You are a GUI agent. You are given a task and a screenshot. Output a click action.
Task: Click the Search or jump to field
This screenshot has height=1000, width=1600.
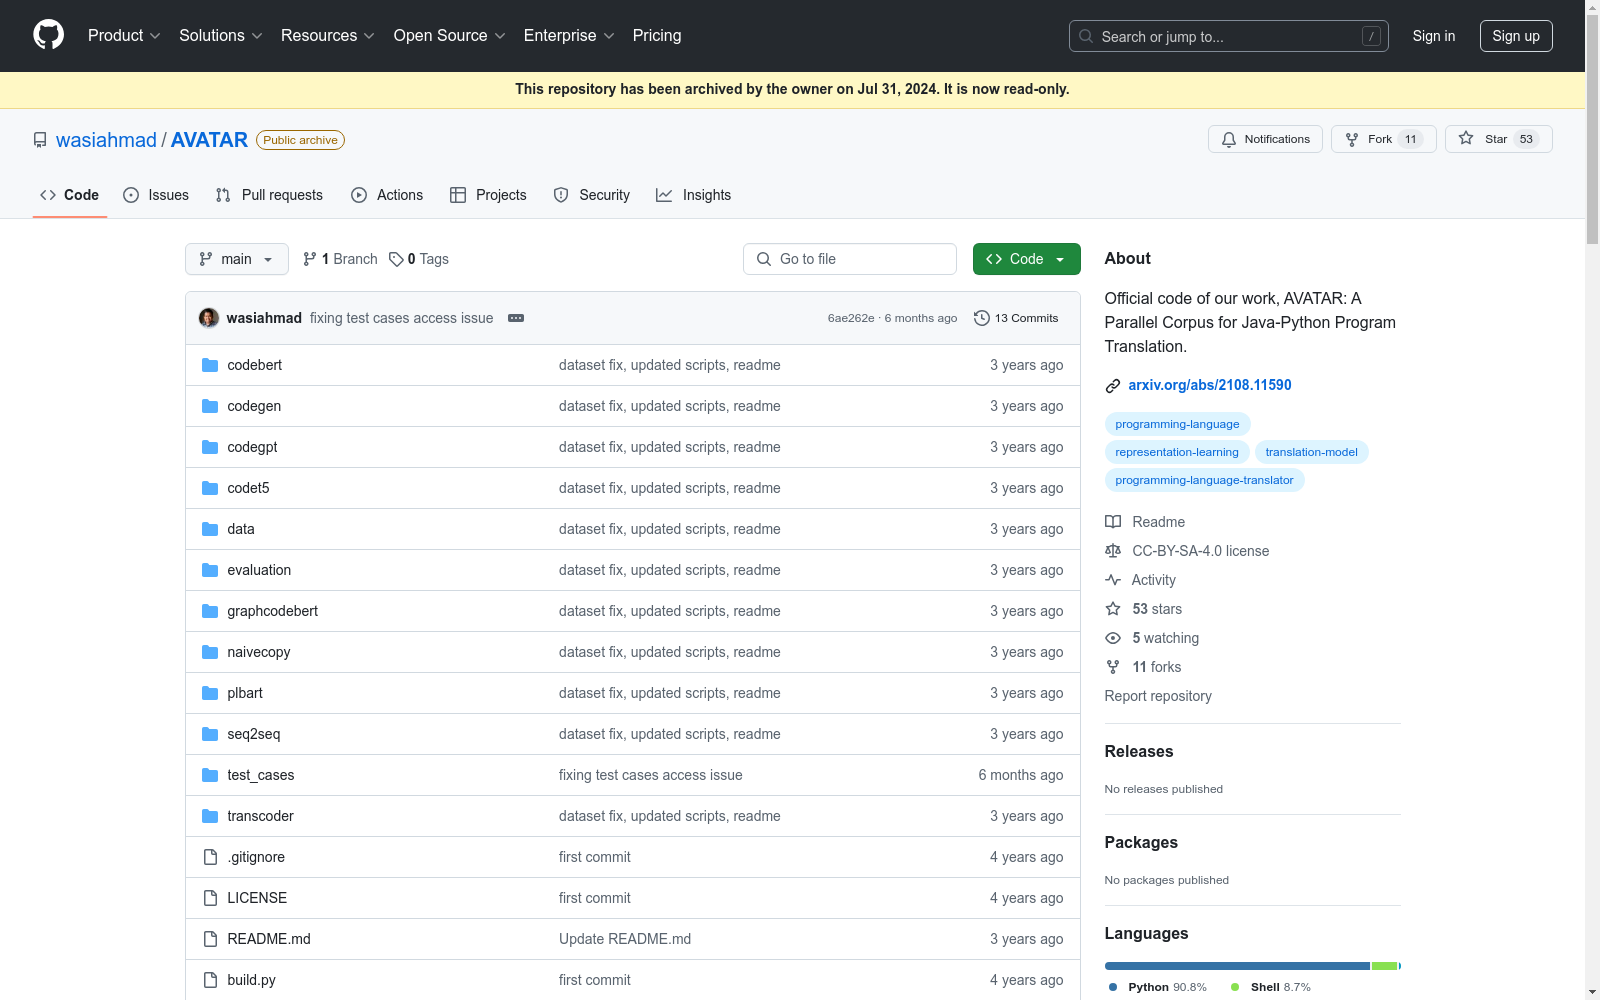1228,36
